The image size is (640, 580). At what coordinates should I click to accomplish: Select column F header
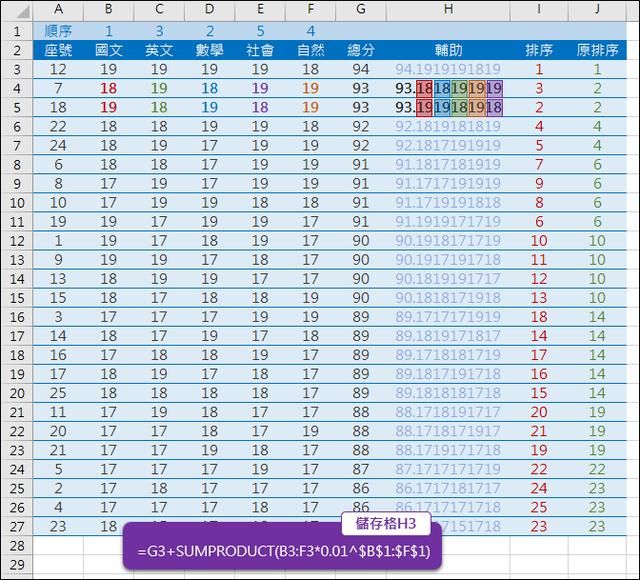(x=310, y=10)
